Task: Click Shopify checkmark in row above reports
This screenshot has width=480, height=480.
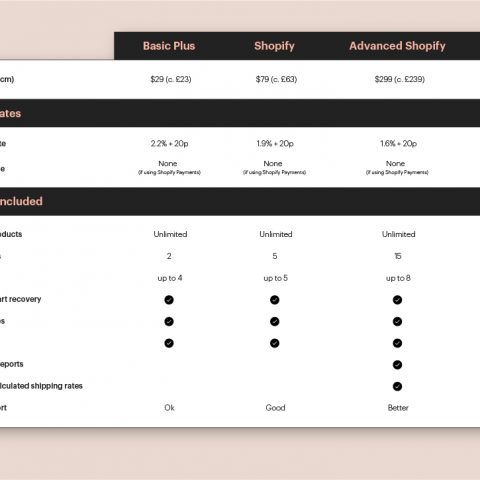Action: pos(275,343)
